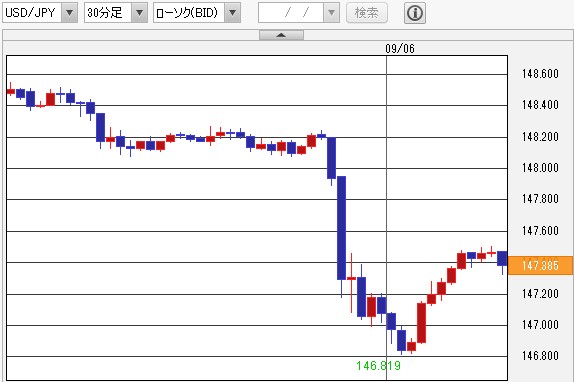Open the date picker dropdown arrow
Image resolution: width=574 pixels, height=382 pixels.
point(331,13)
